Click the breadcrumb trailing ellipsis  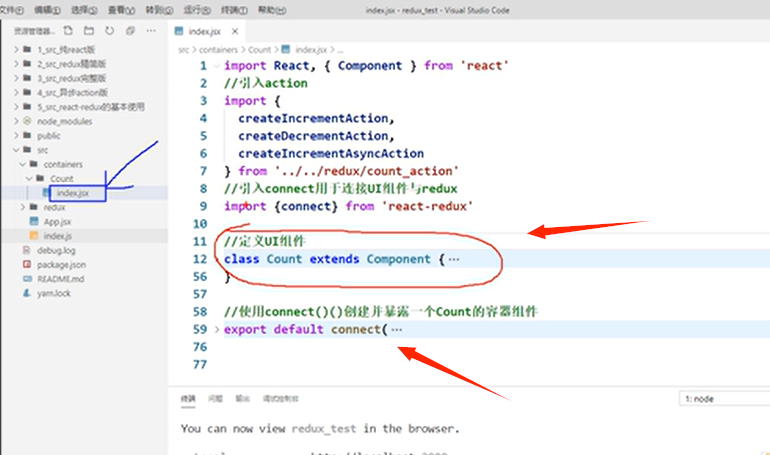point(340,50)
